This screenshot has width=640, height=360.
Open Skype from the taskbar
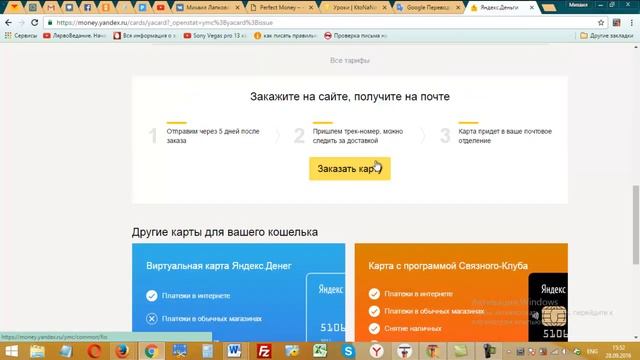(x=348, y=351)
